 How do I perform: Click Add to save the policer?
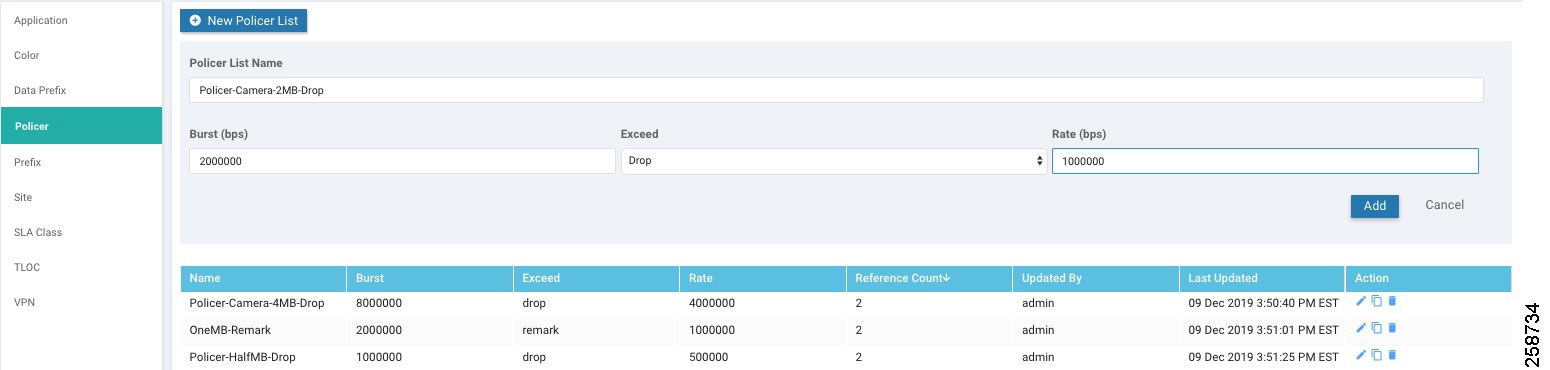tap(1374, 205)
